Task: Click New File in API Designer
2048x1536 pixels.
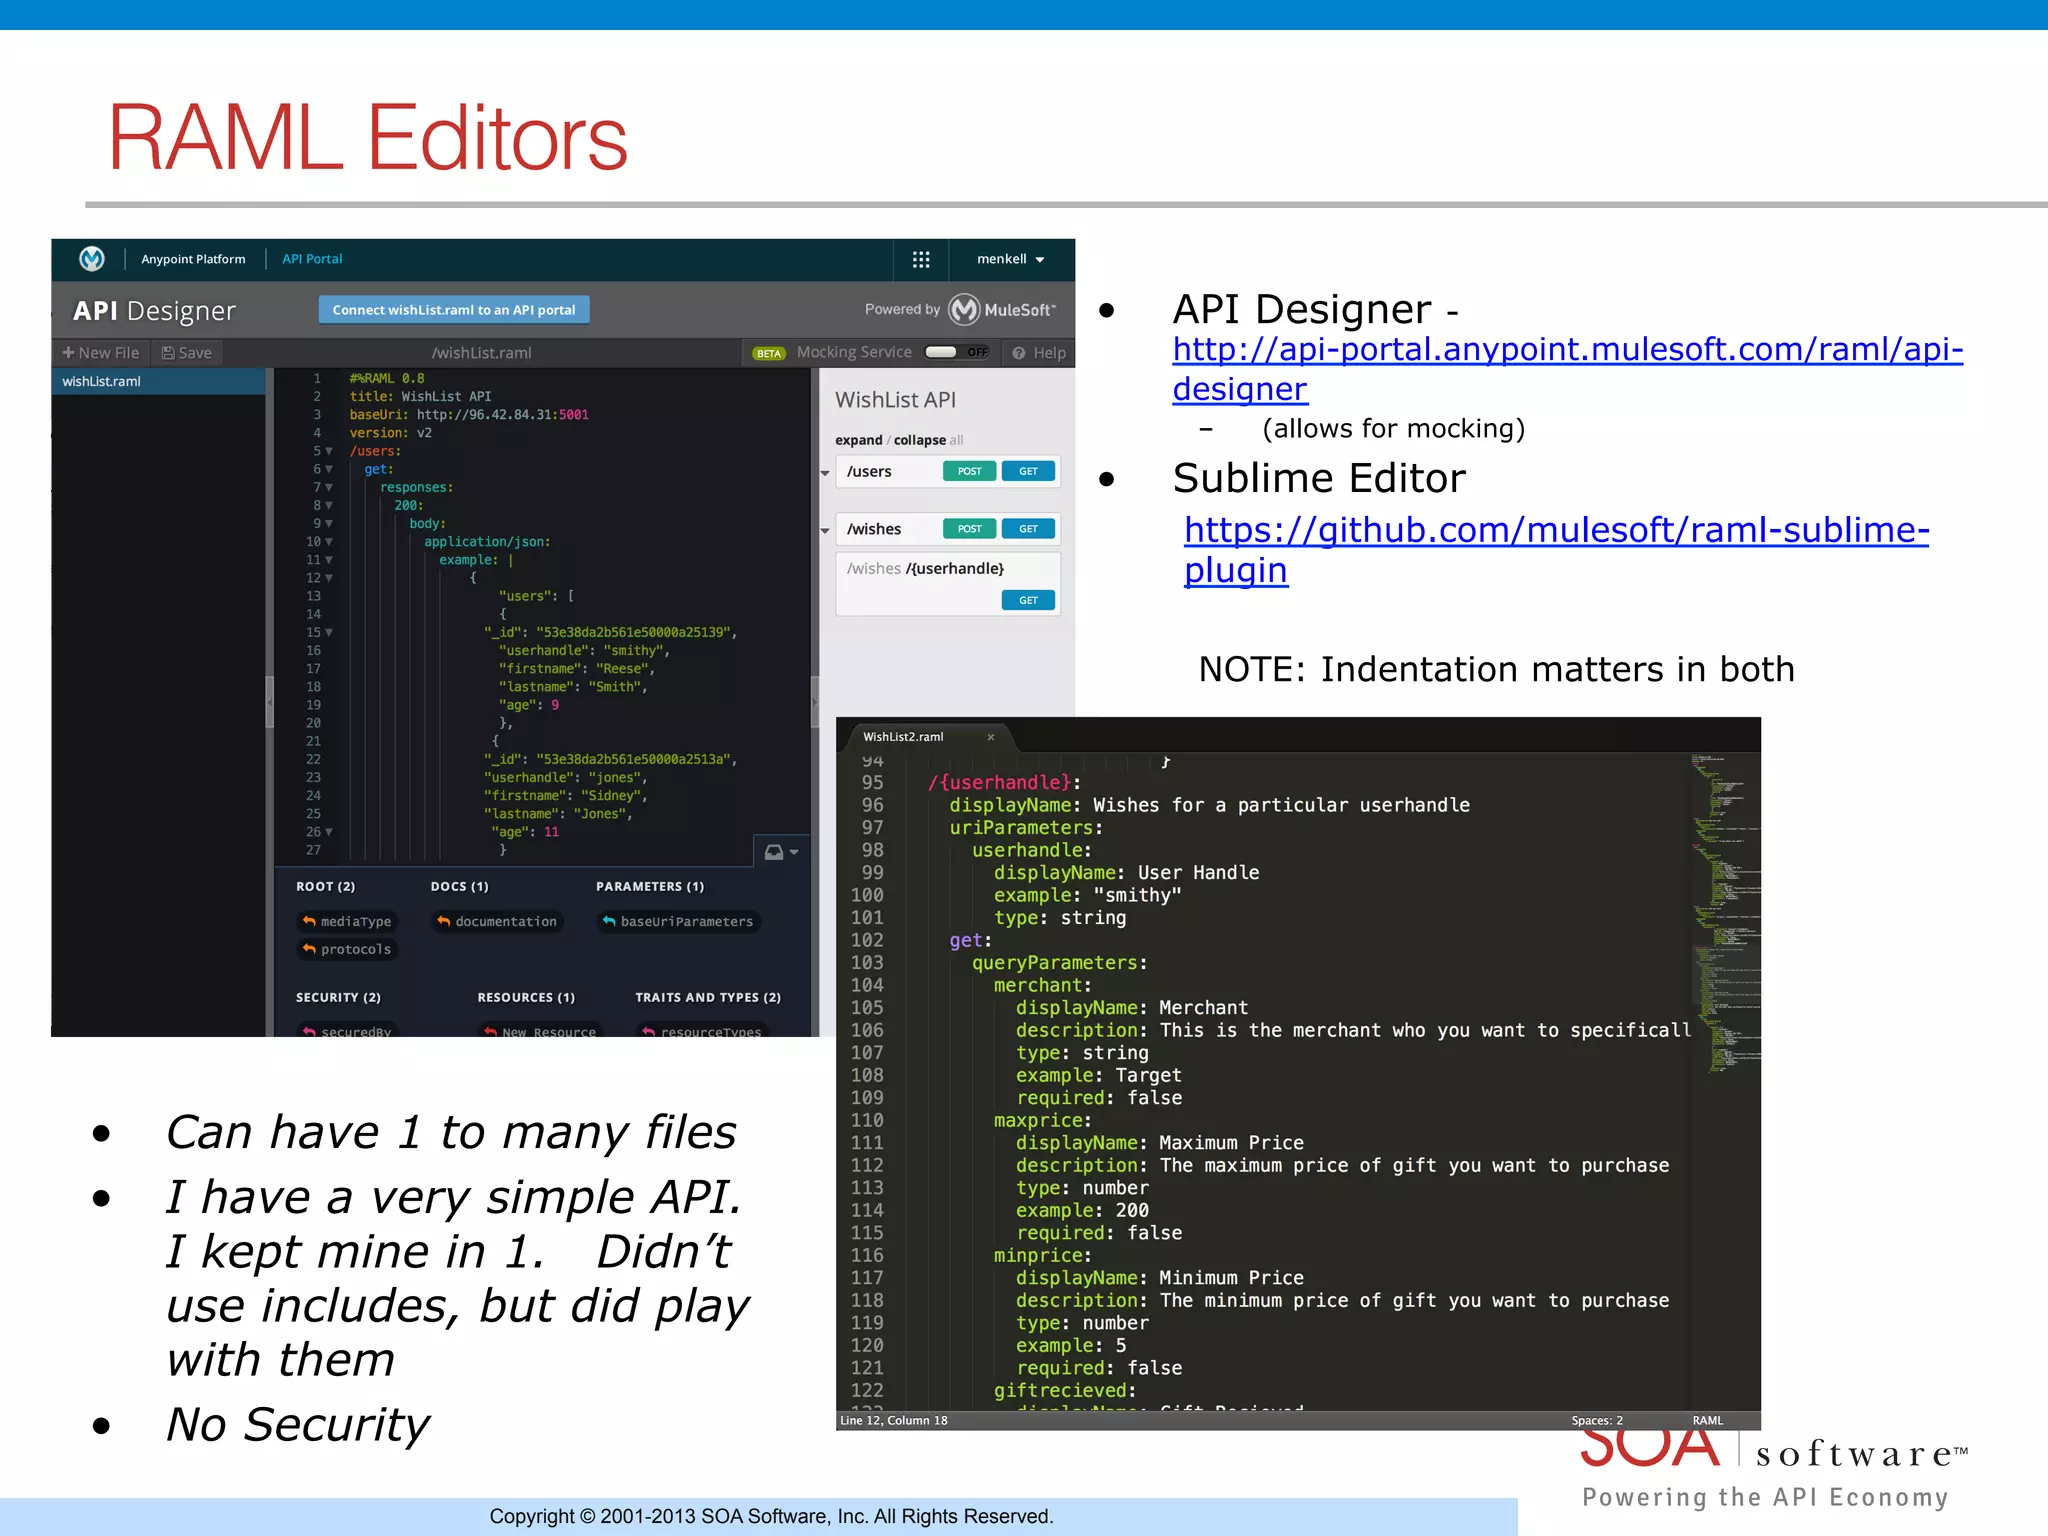Action: [x=101, y=353]
